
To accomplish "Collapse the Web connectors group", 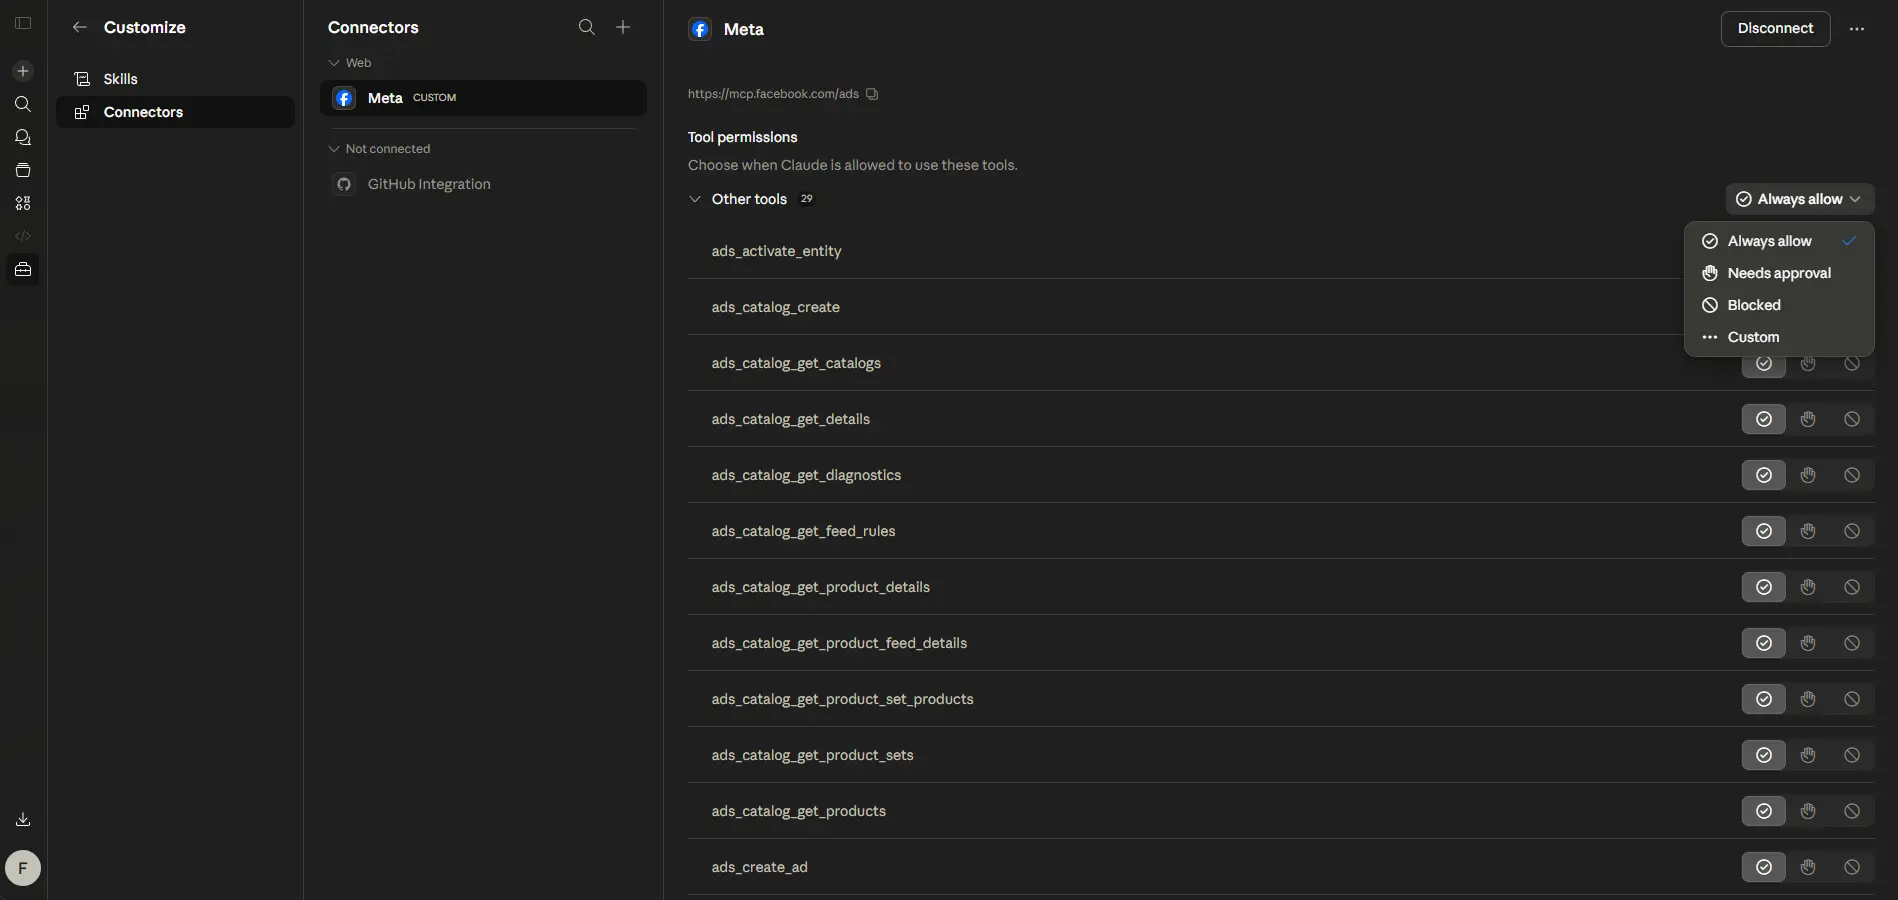I will 334,63.
